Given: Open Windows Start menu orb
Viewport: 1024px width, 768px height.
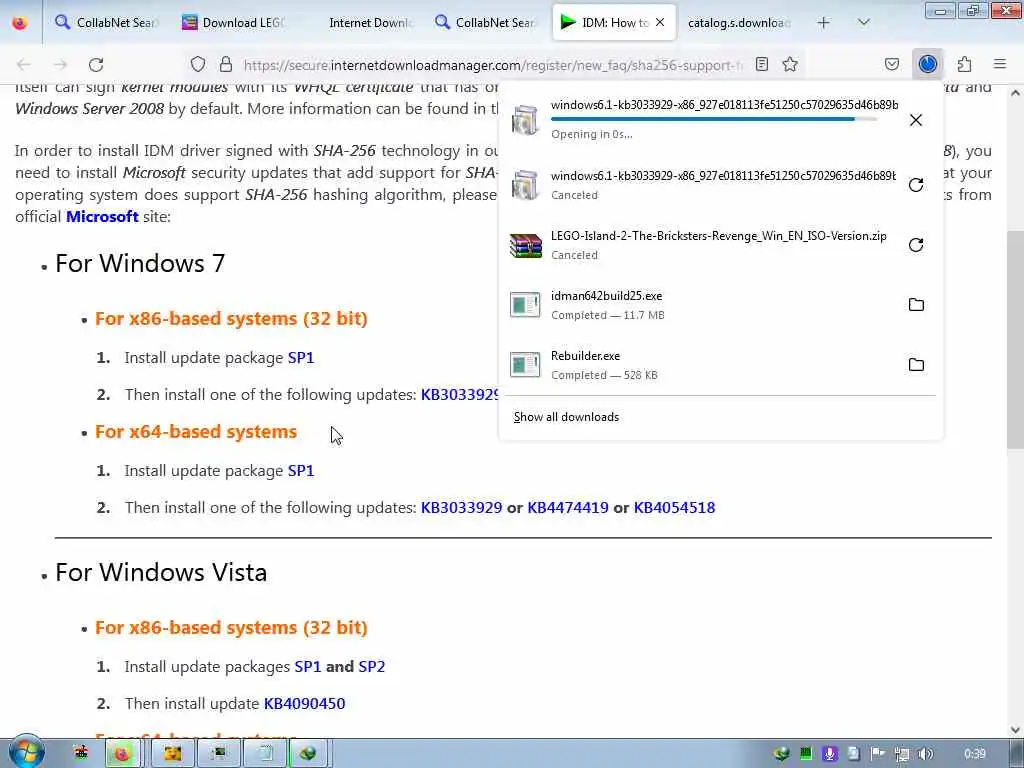Looking at the screenshot, I should tap(26, 753).
